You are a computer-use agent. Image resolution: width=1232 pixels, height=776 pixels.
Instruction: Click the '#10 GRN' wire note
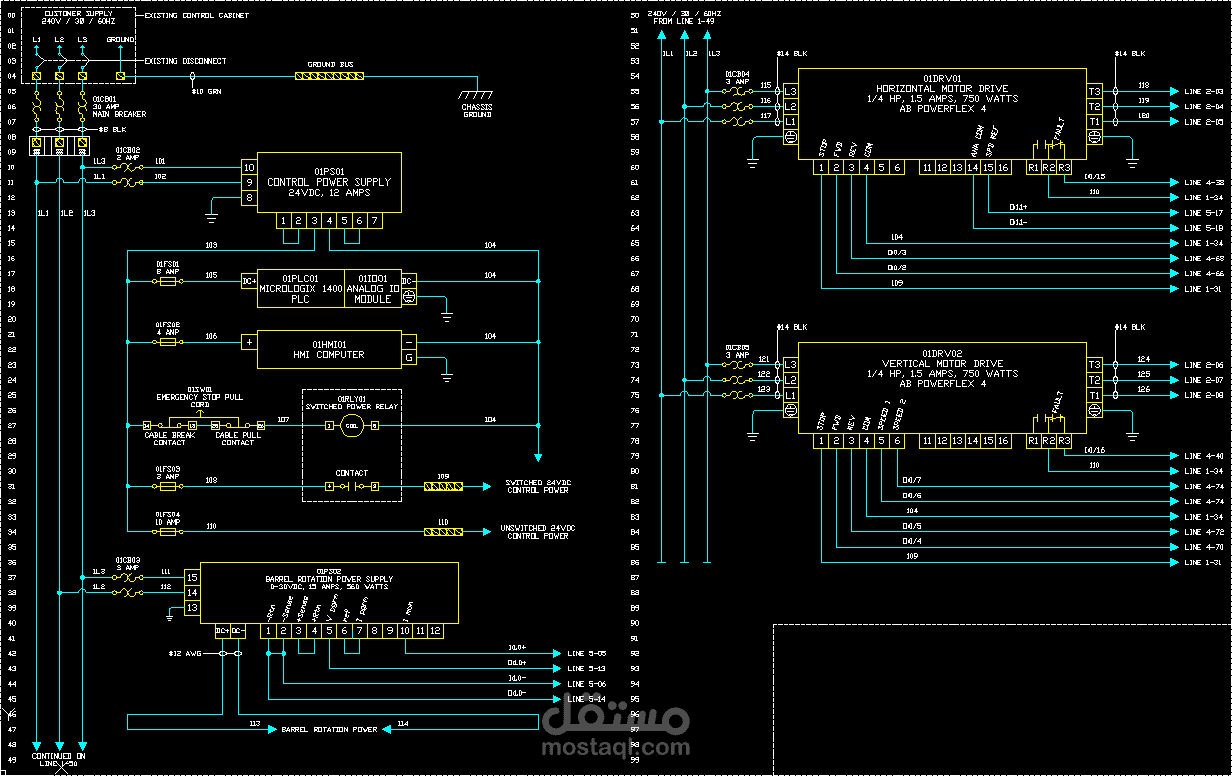click(x=205, y=91)
